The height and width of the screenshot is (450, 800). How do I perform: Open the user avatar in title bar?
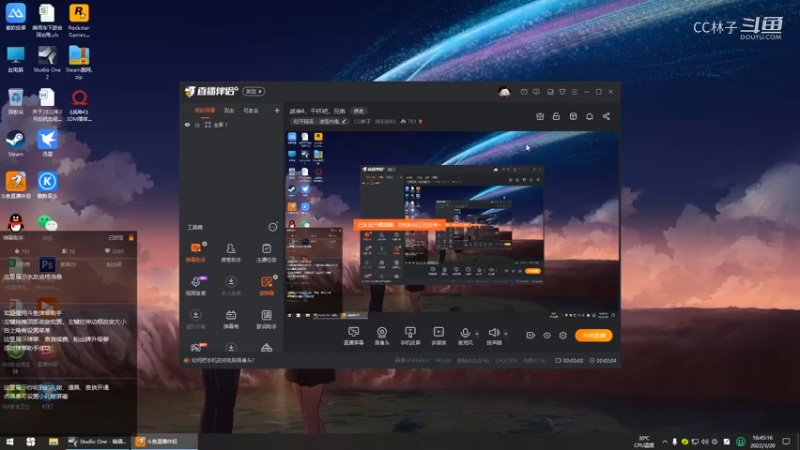504,92
